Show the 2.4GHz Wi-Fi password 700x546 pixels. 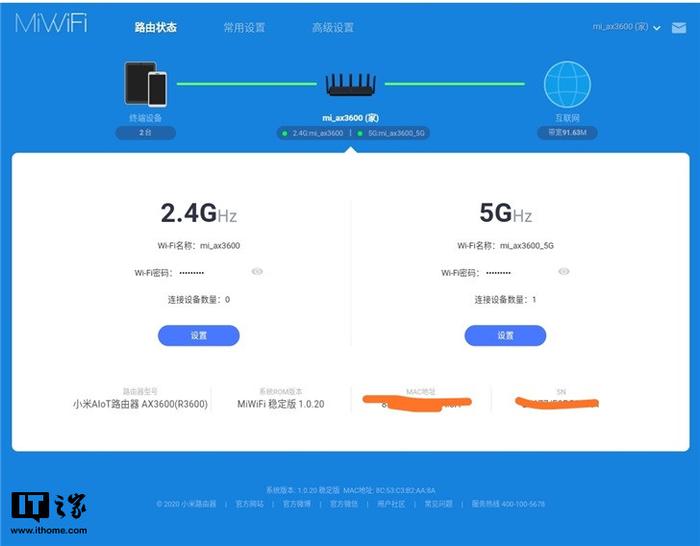[x=257, y=271]
